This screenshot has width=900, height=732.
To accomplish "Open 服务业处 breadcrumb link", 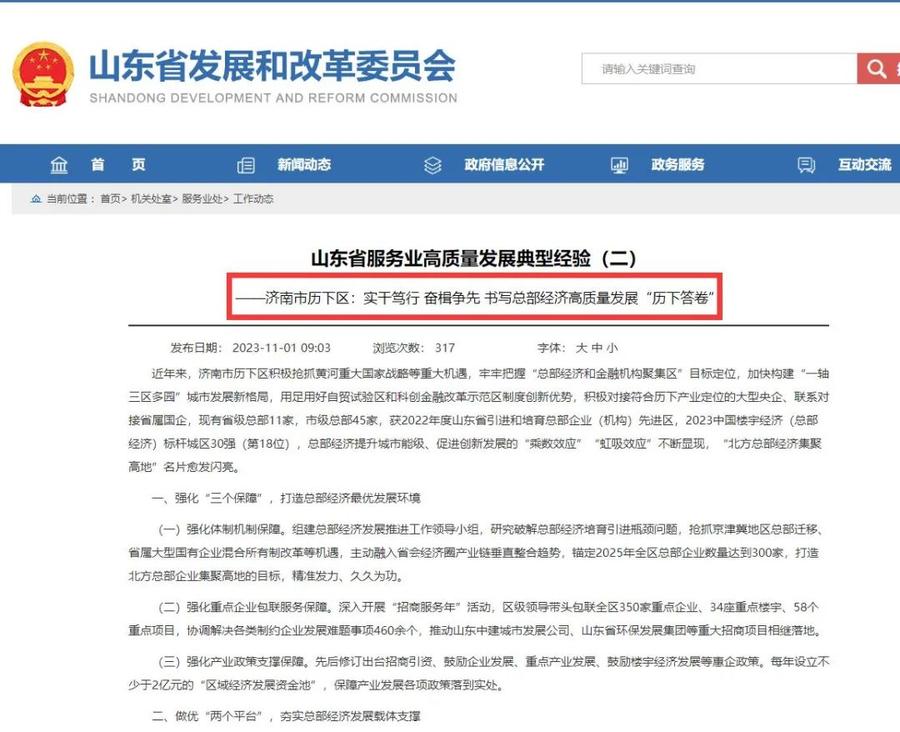I will [201, 199].
